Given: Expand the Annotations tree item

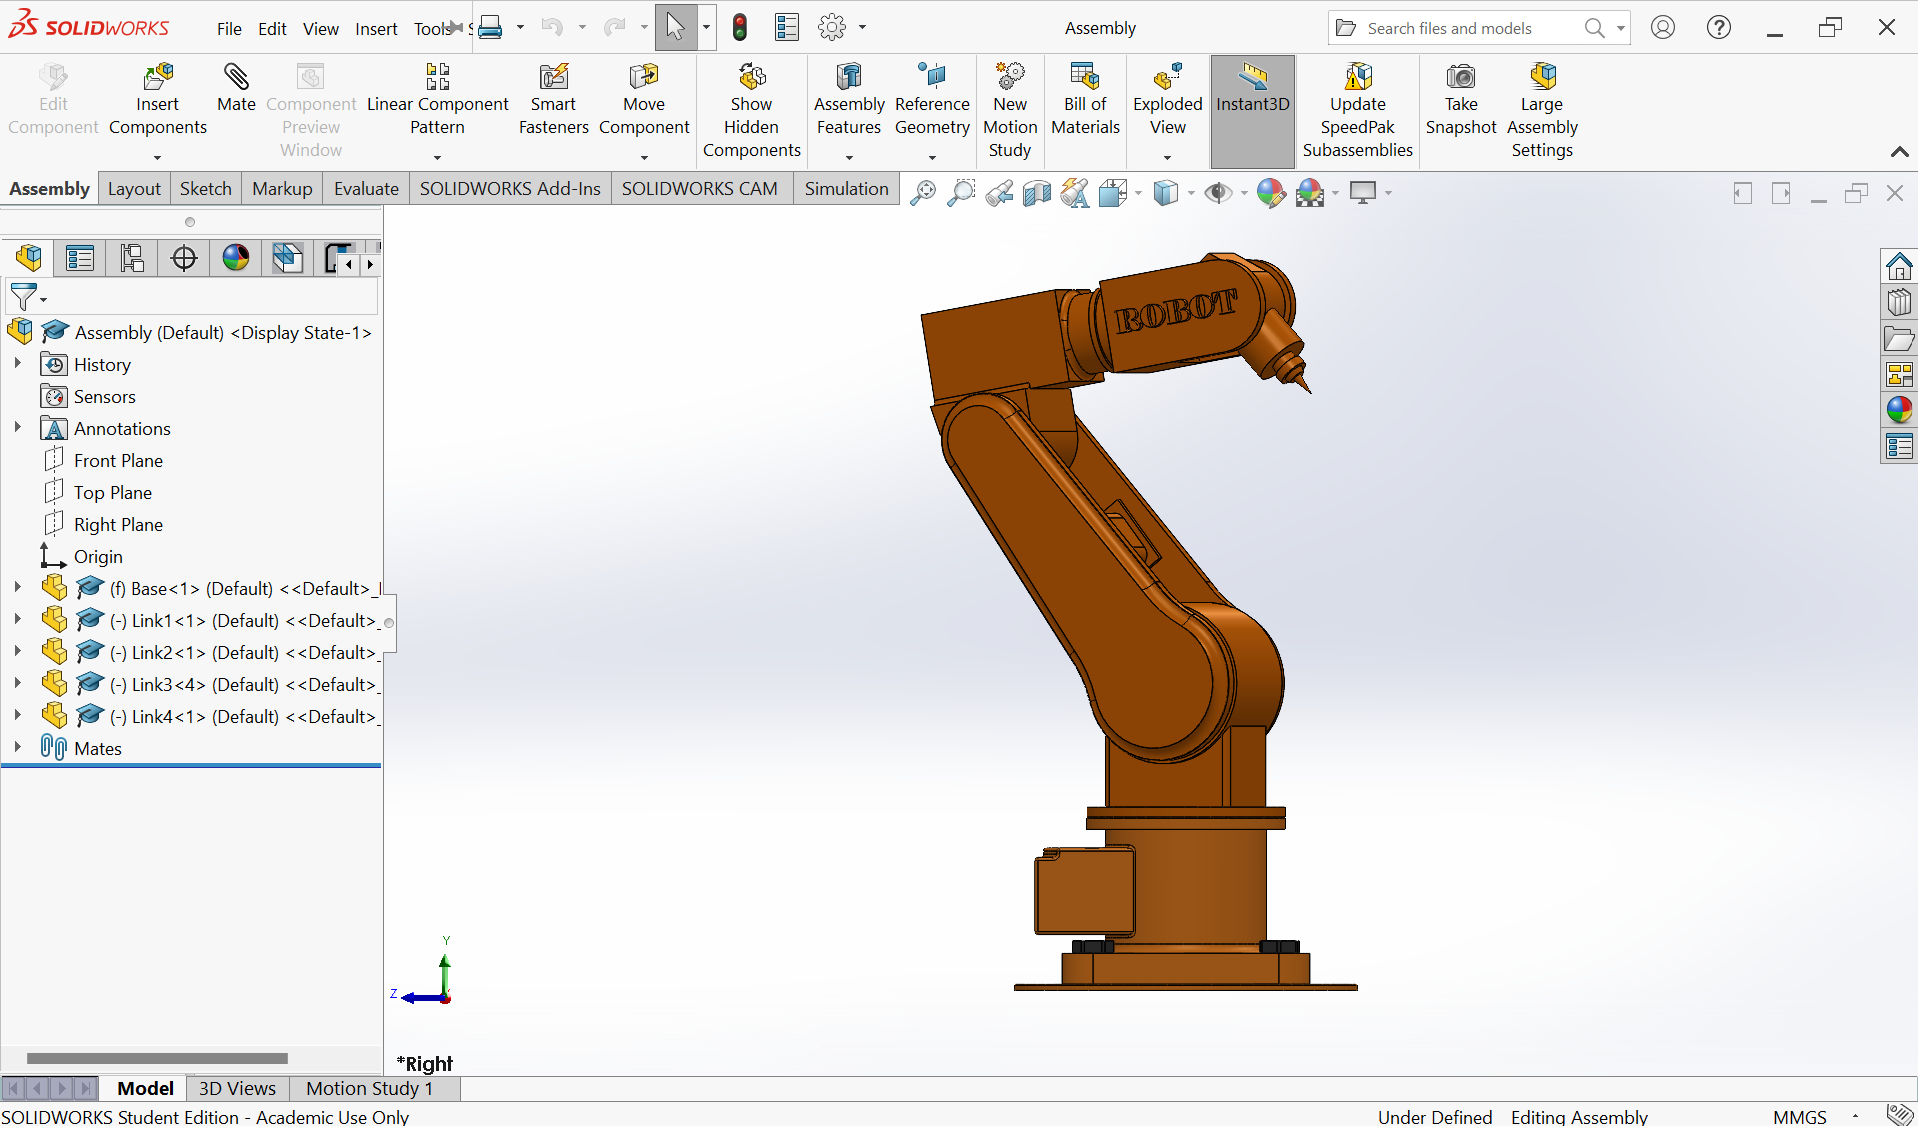Looking at the screenshot, I should 17,428.
